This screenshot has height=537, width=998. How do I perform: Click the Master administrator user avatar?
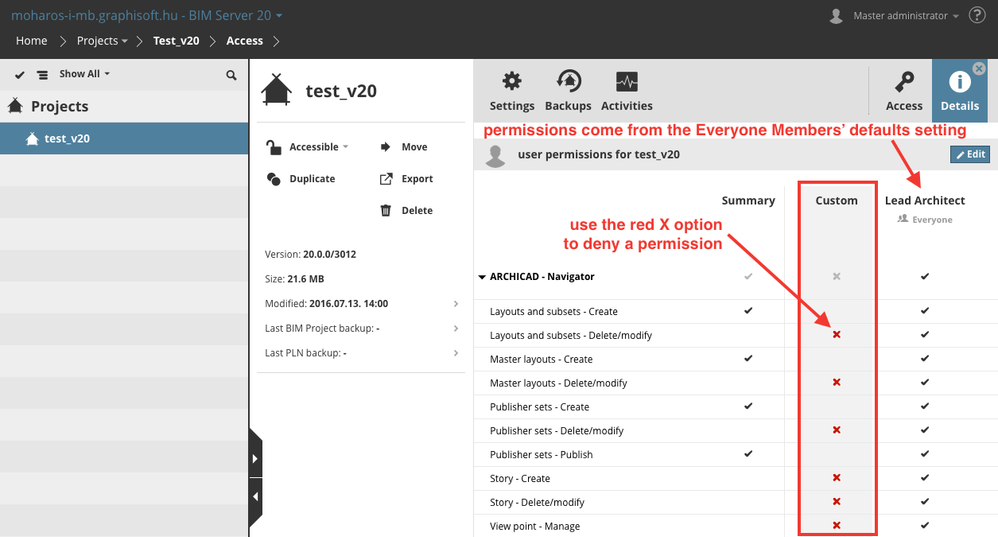(x=836, y=16)
